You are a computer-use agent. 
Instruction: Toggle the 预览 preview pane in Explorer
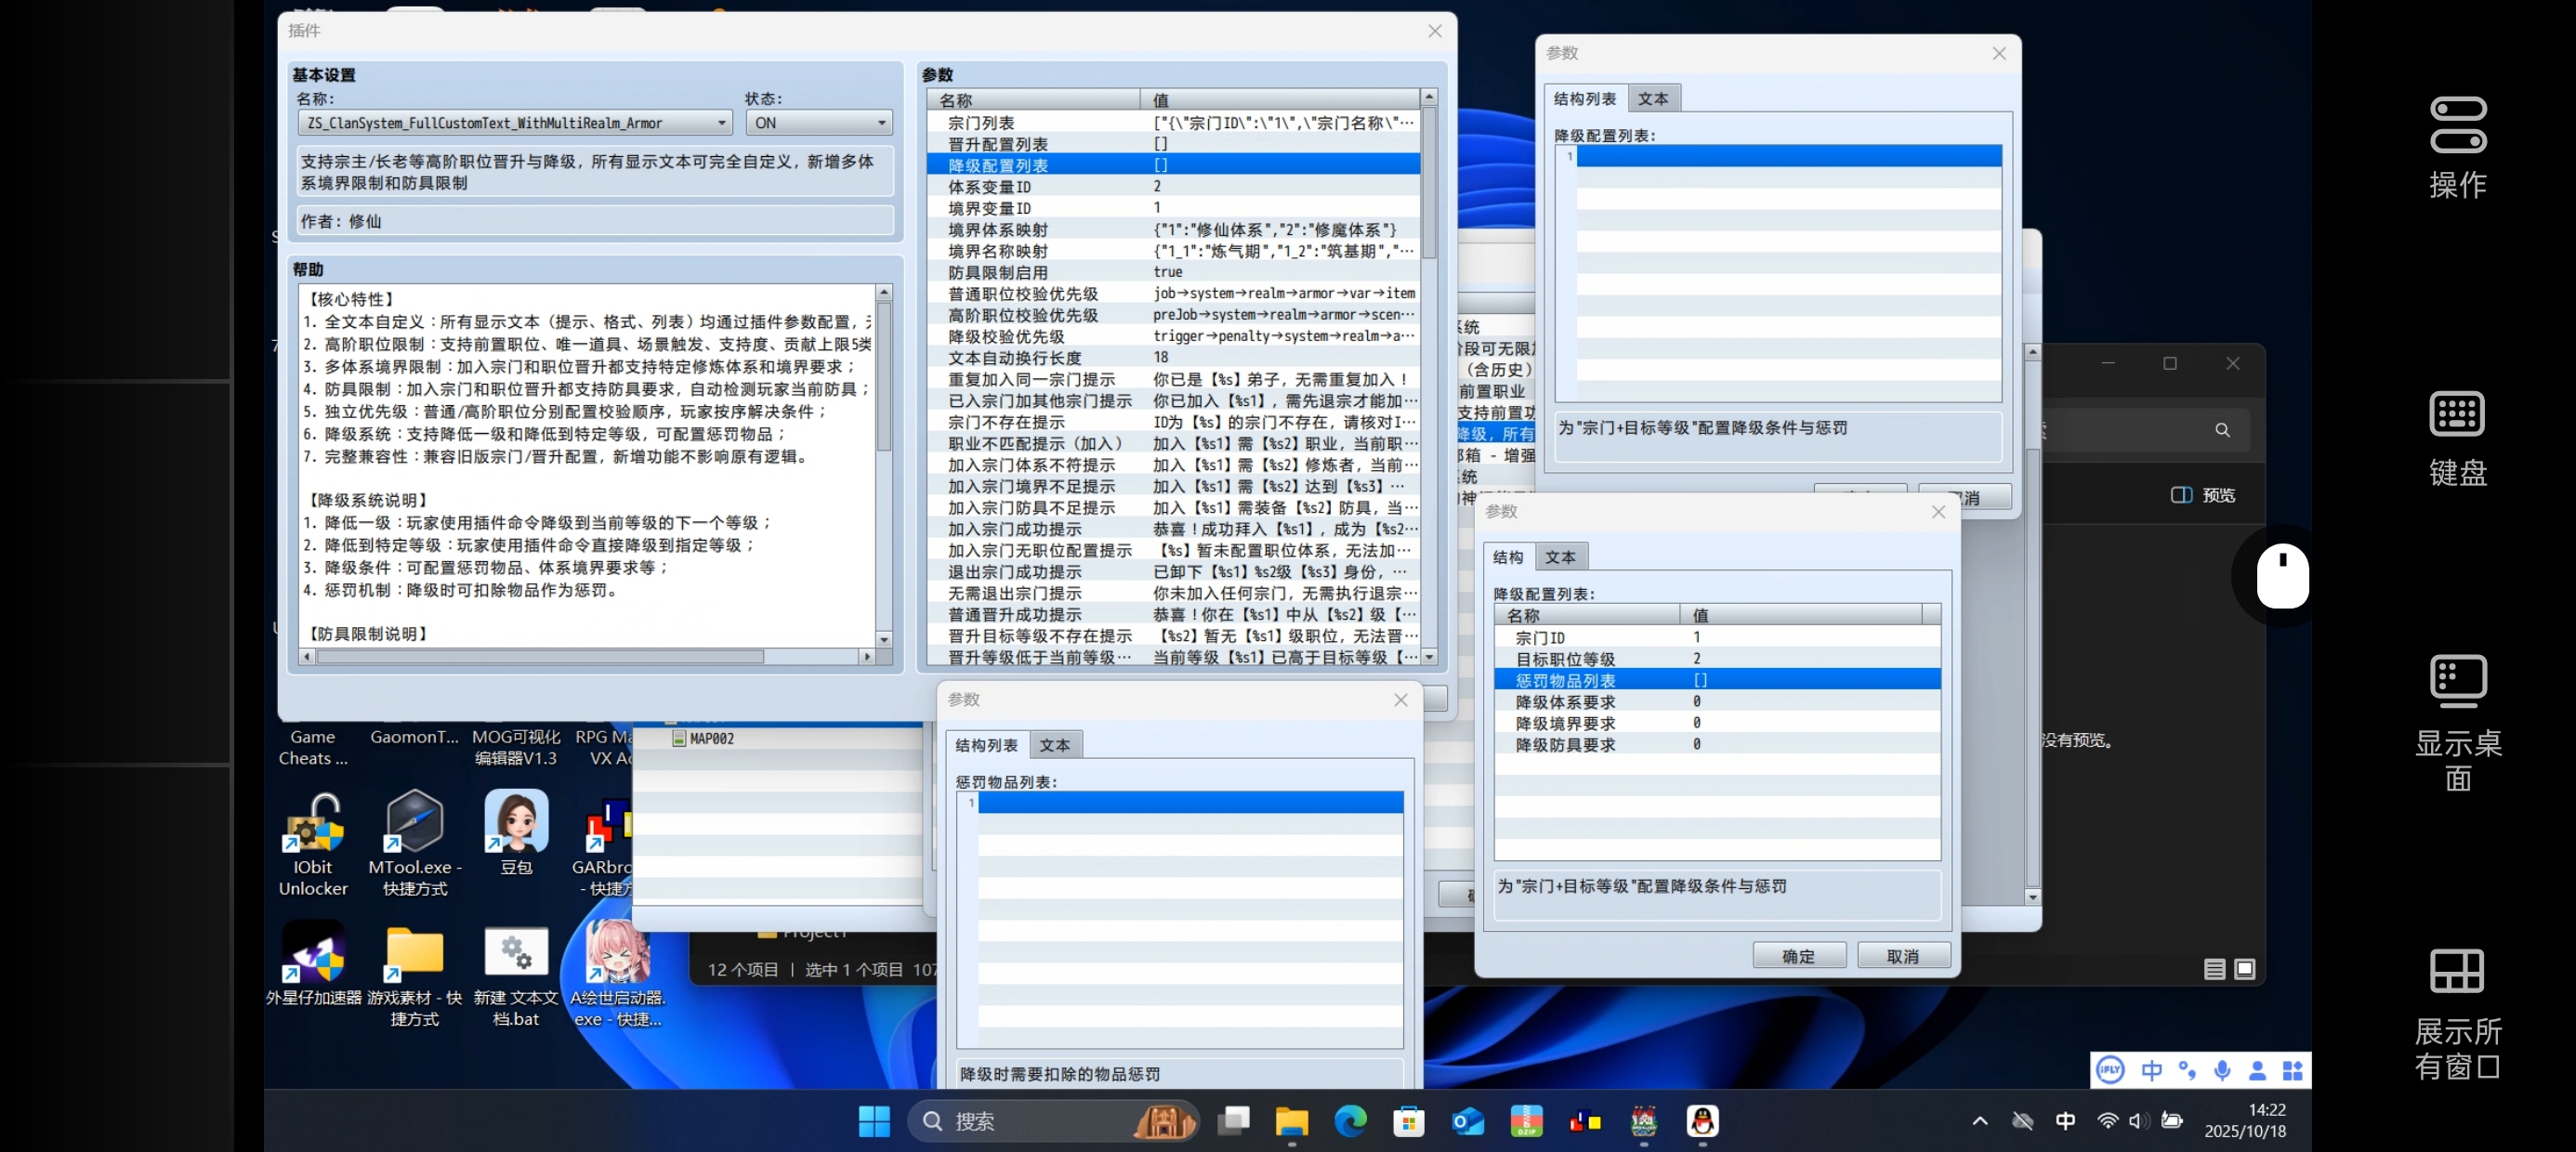[x=2203, y=495]
